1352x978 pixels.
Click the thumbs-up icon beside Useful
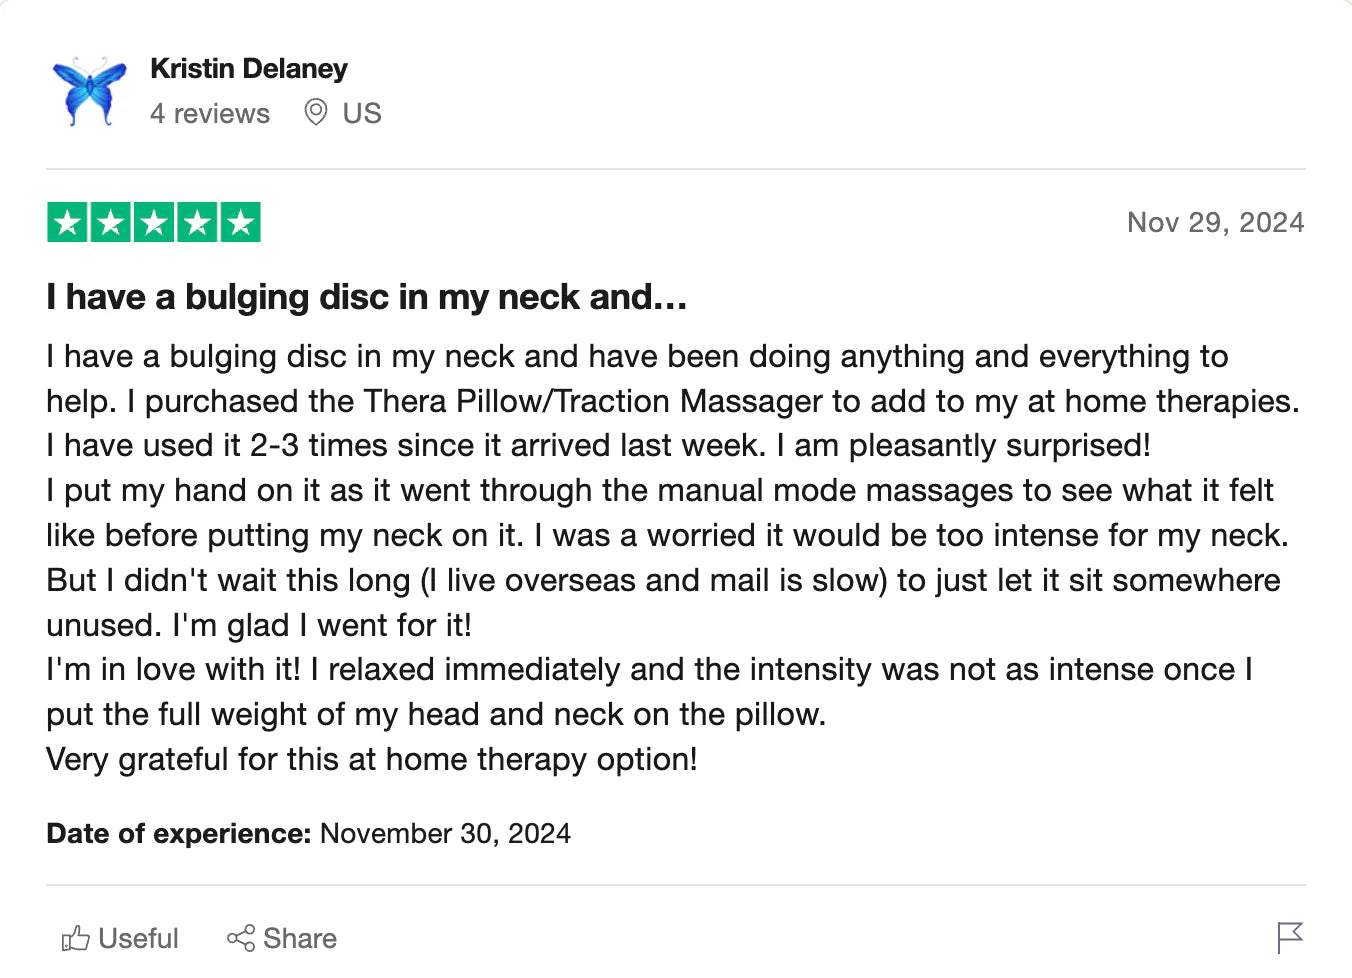click(76, 938)
